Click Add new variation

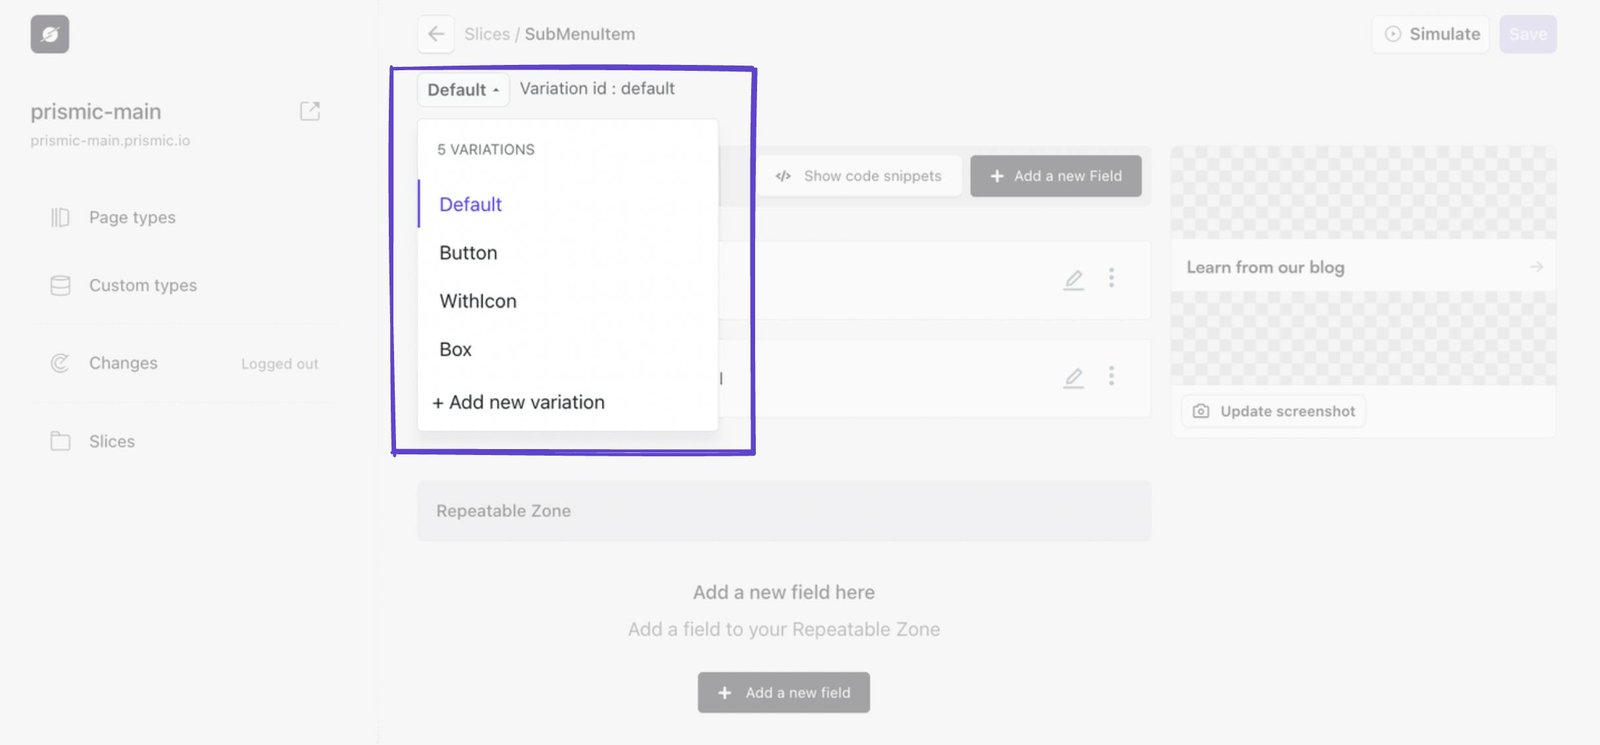(518, 402)
